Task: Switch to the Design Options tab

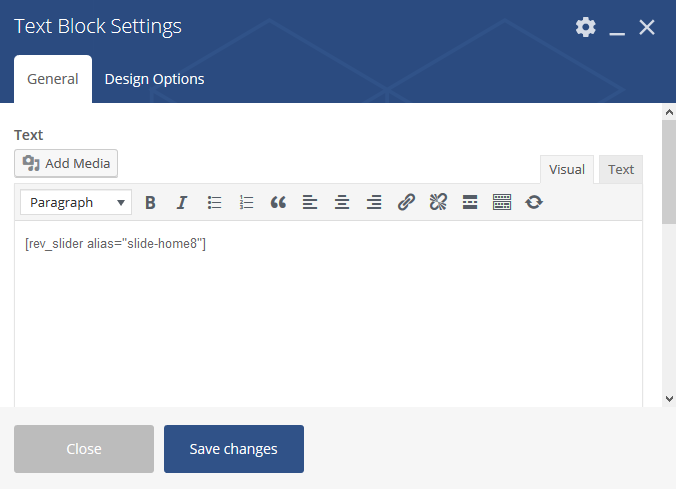Action: pyautogui.click(x=154, y=79)
